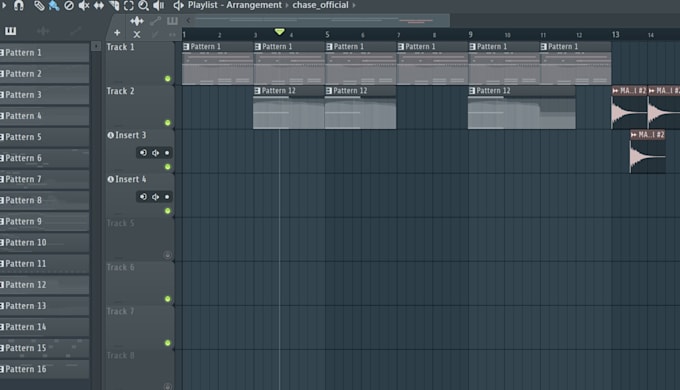Screen dimensions: 680x390
Task: Mute Track 7 with green LED
Action: click(x=168, y=343)
